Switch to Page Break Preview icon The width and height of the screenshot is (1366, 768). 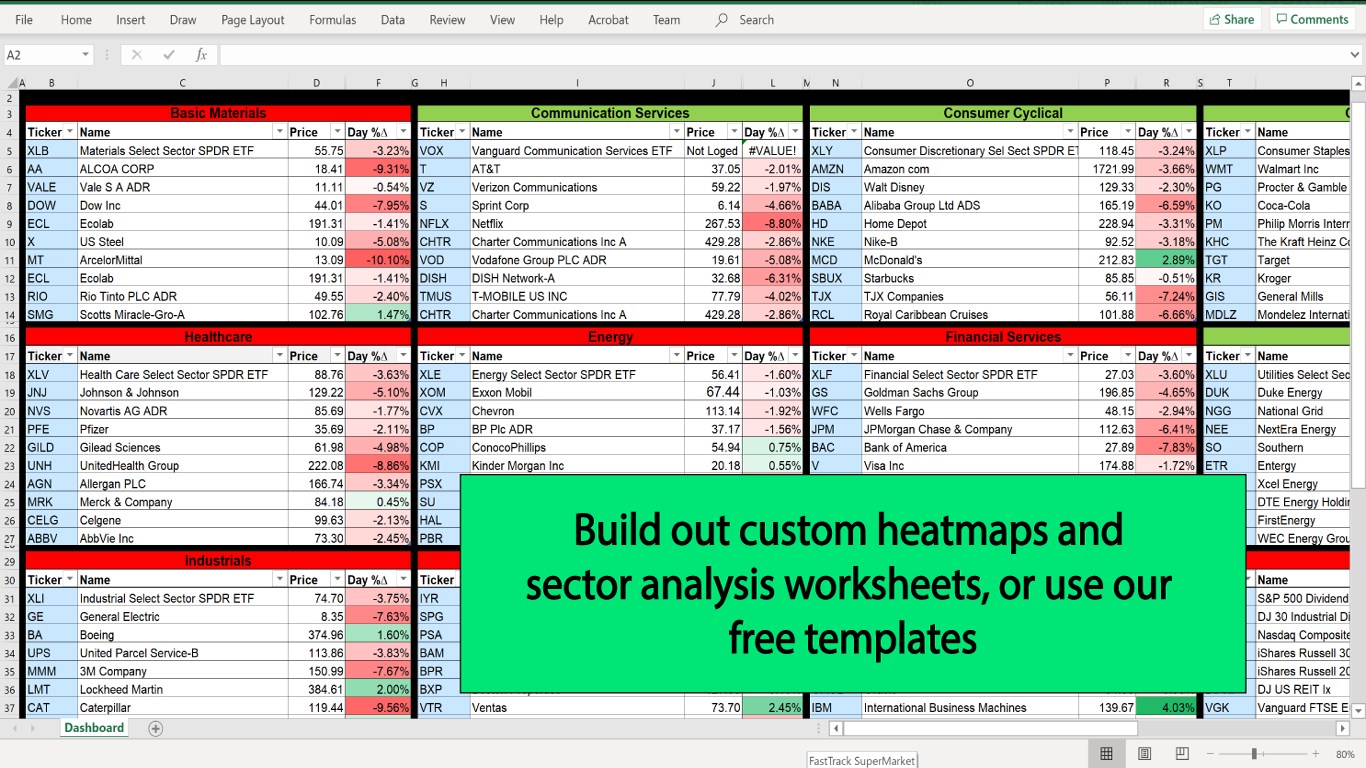tap(1182, 753)
